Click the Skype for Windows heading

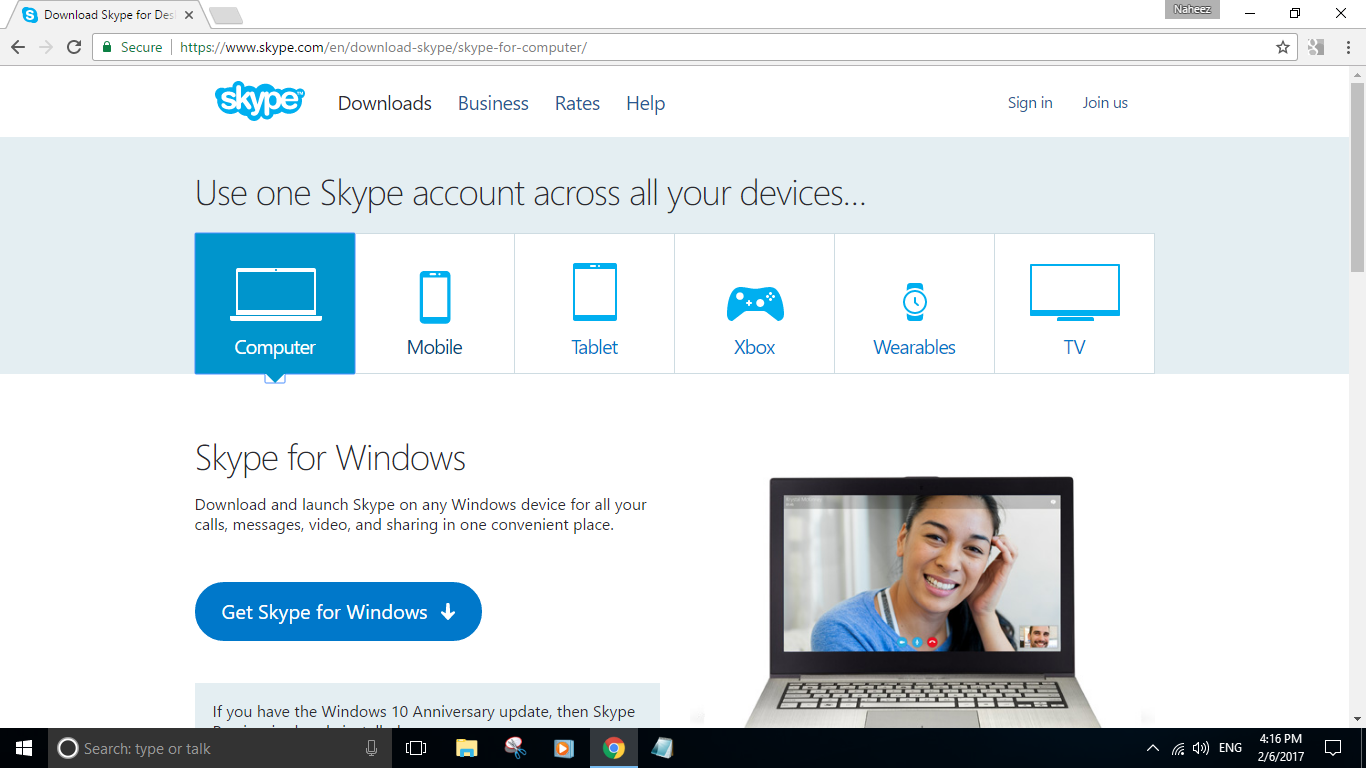(331, 459)
